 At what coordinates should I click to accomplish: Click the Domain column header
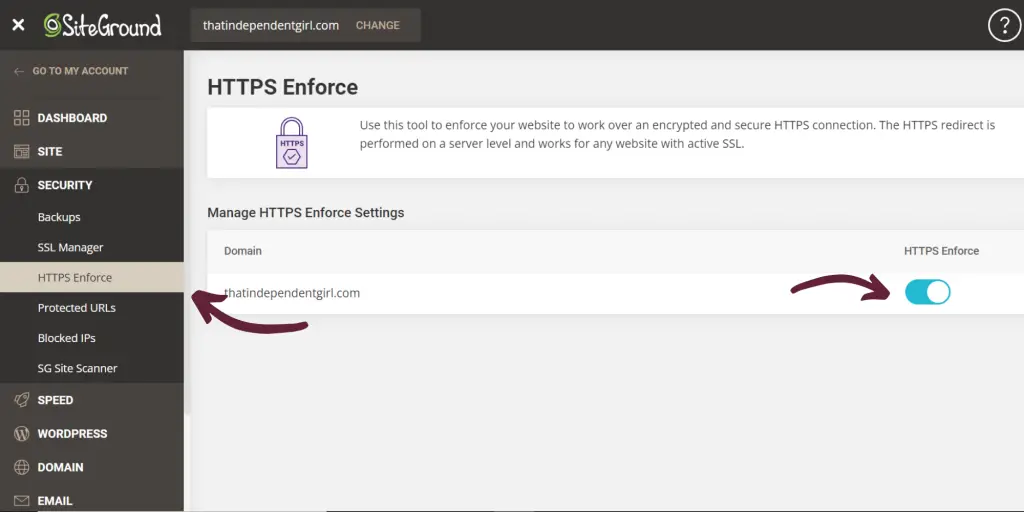coord(243,251)
